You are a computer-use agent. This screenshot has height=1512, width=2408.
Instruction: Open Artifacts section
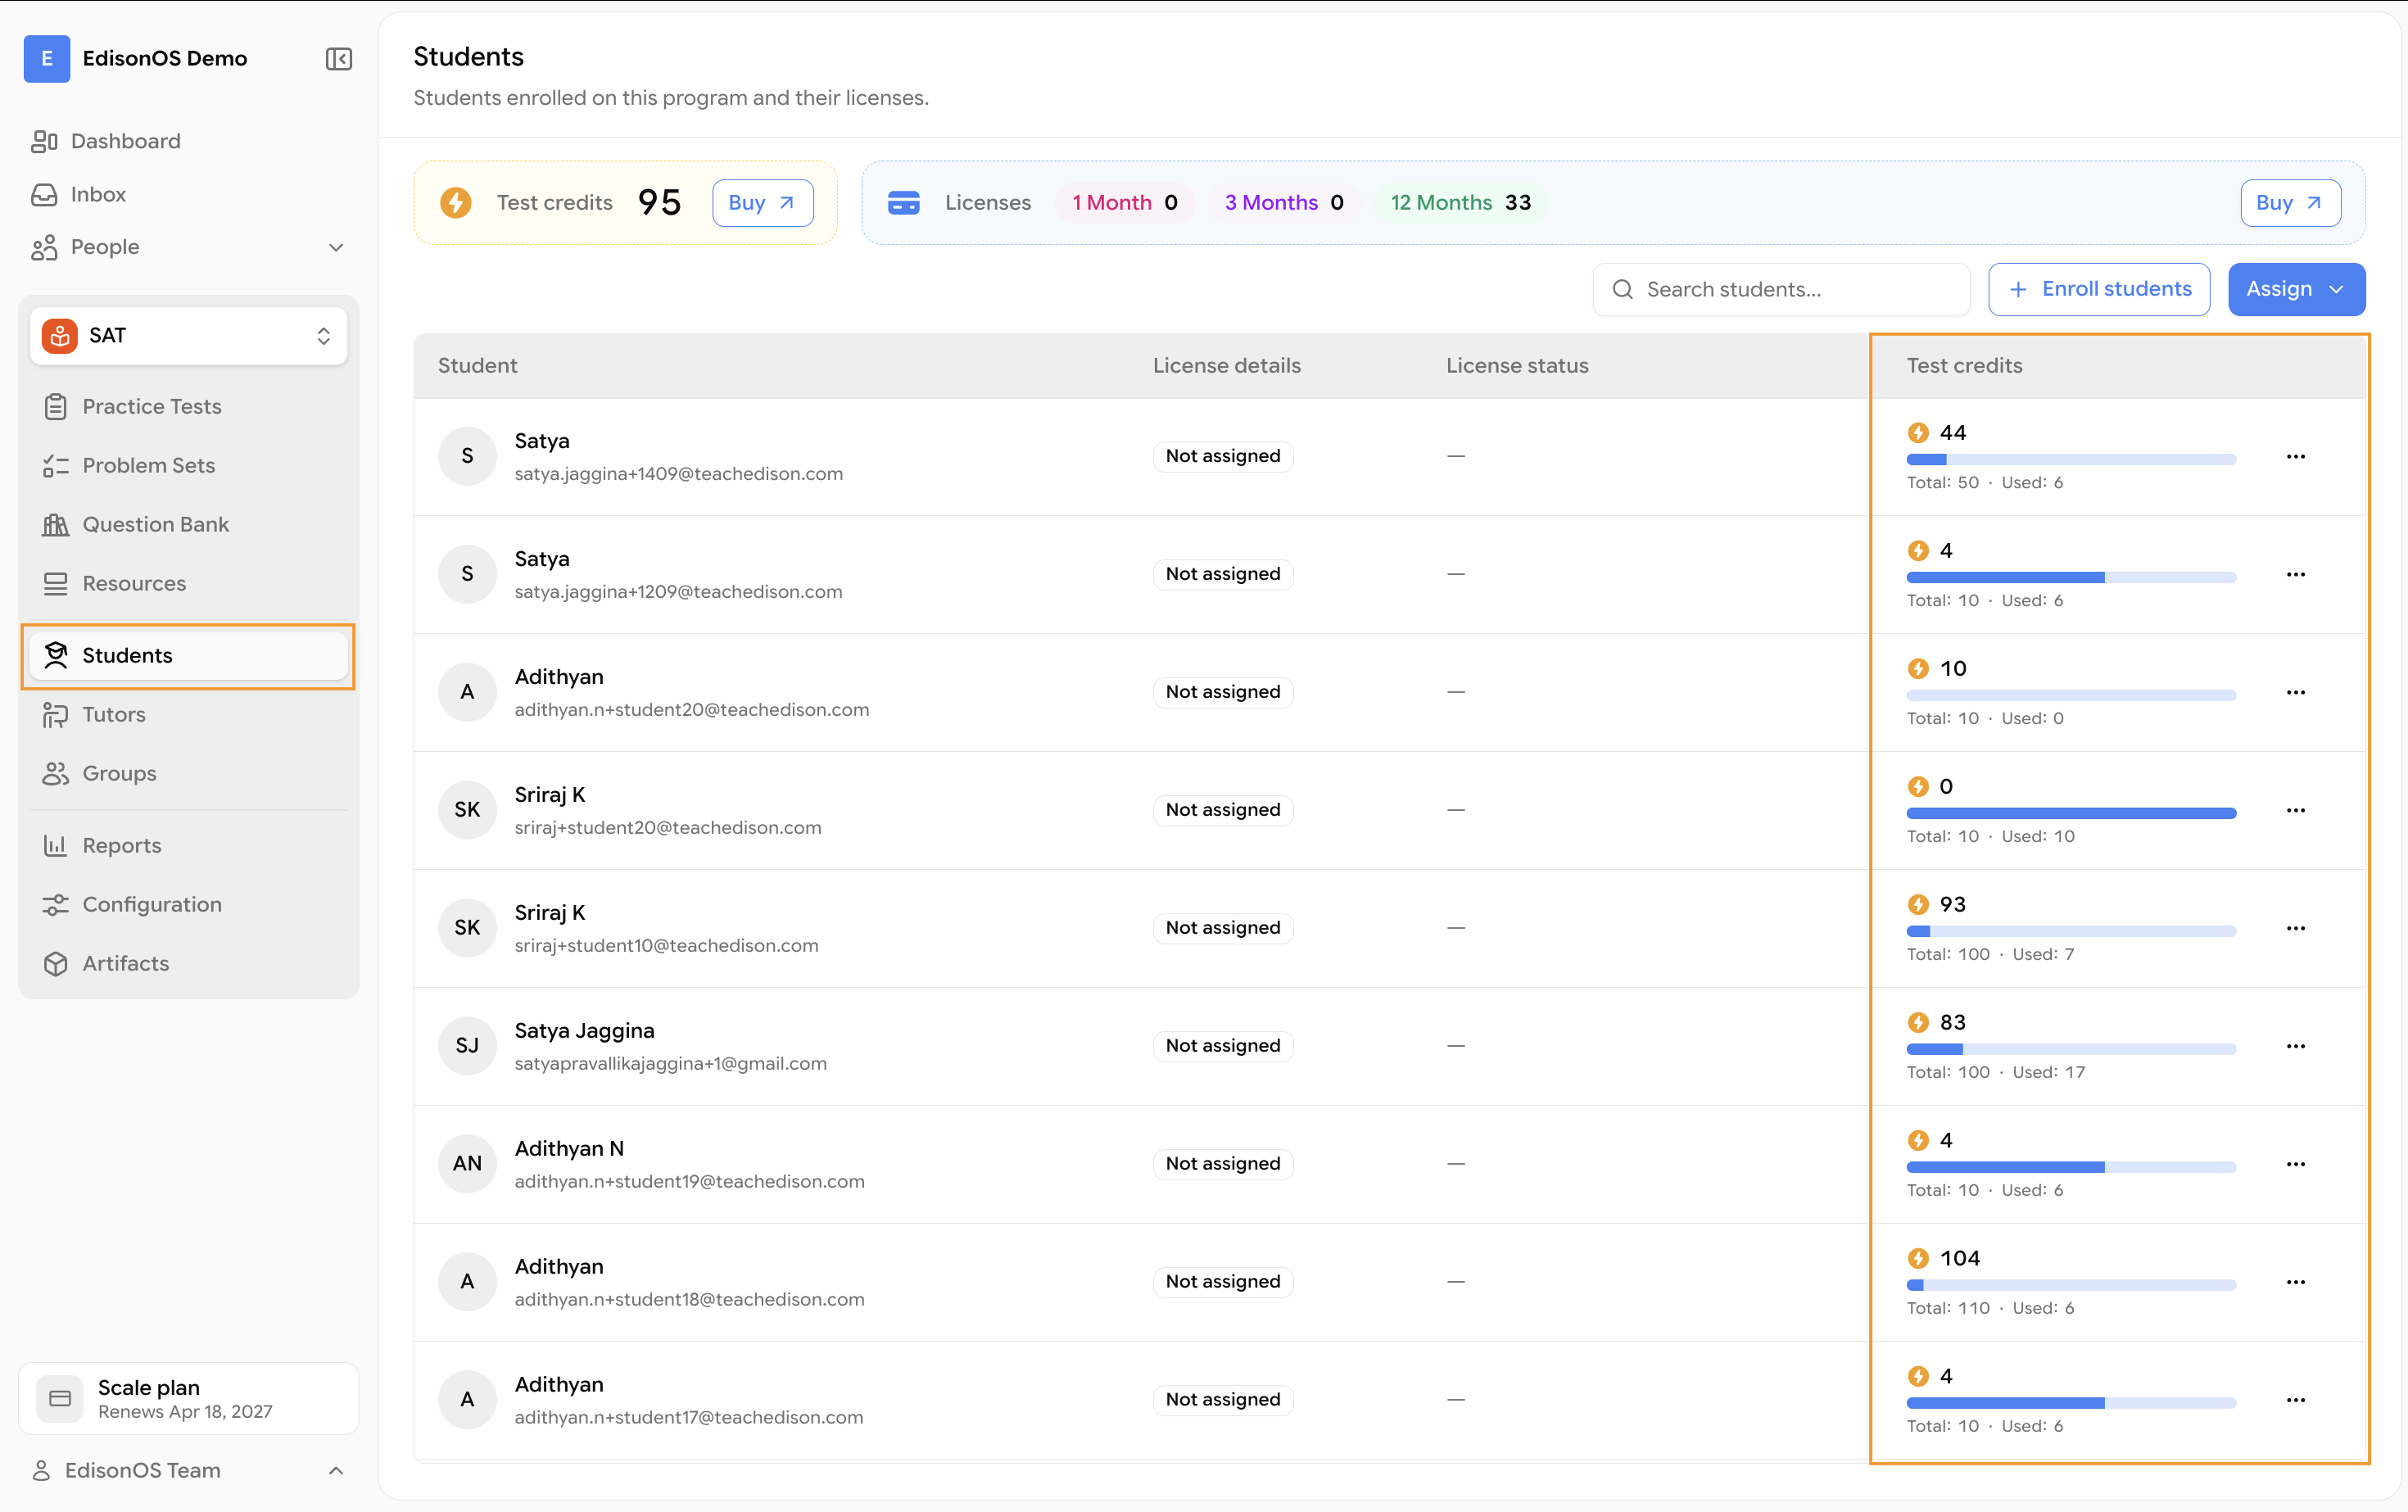(x=188, y=963)
